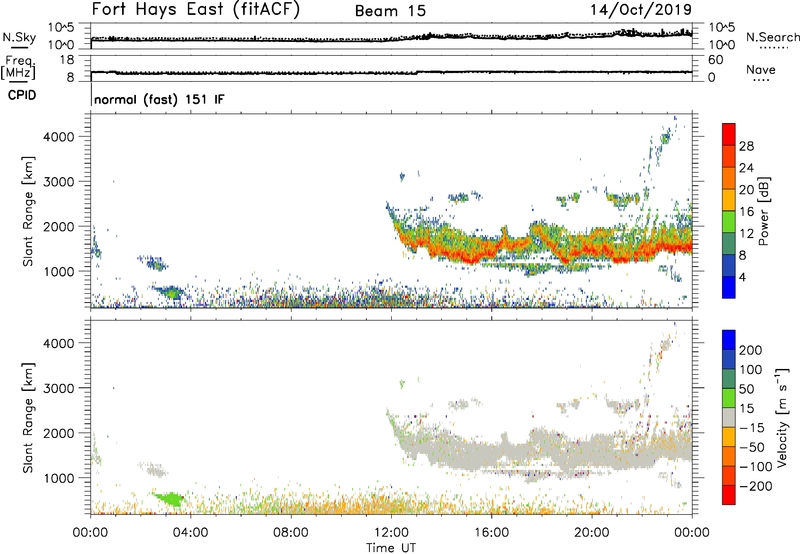The height and width of the screenshot is (554, 800).
Task: Click '4000' on the power panel axis
Action: 58,137
